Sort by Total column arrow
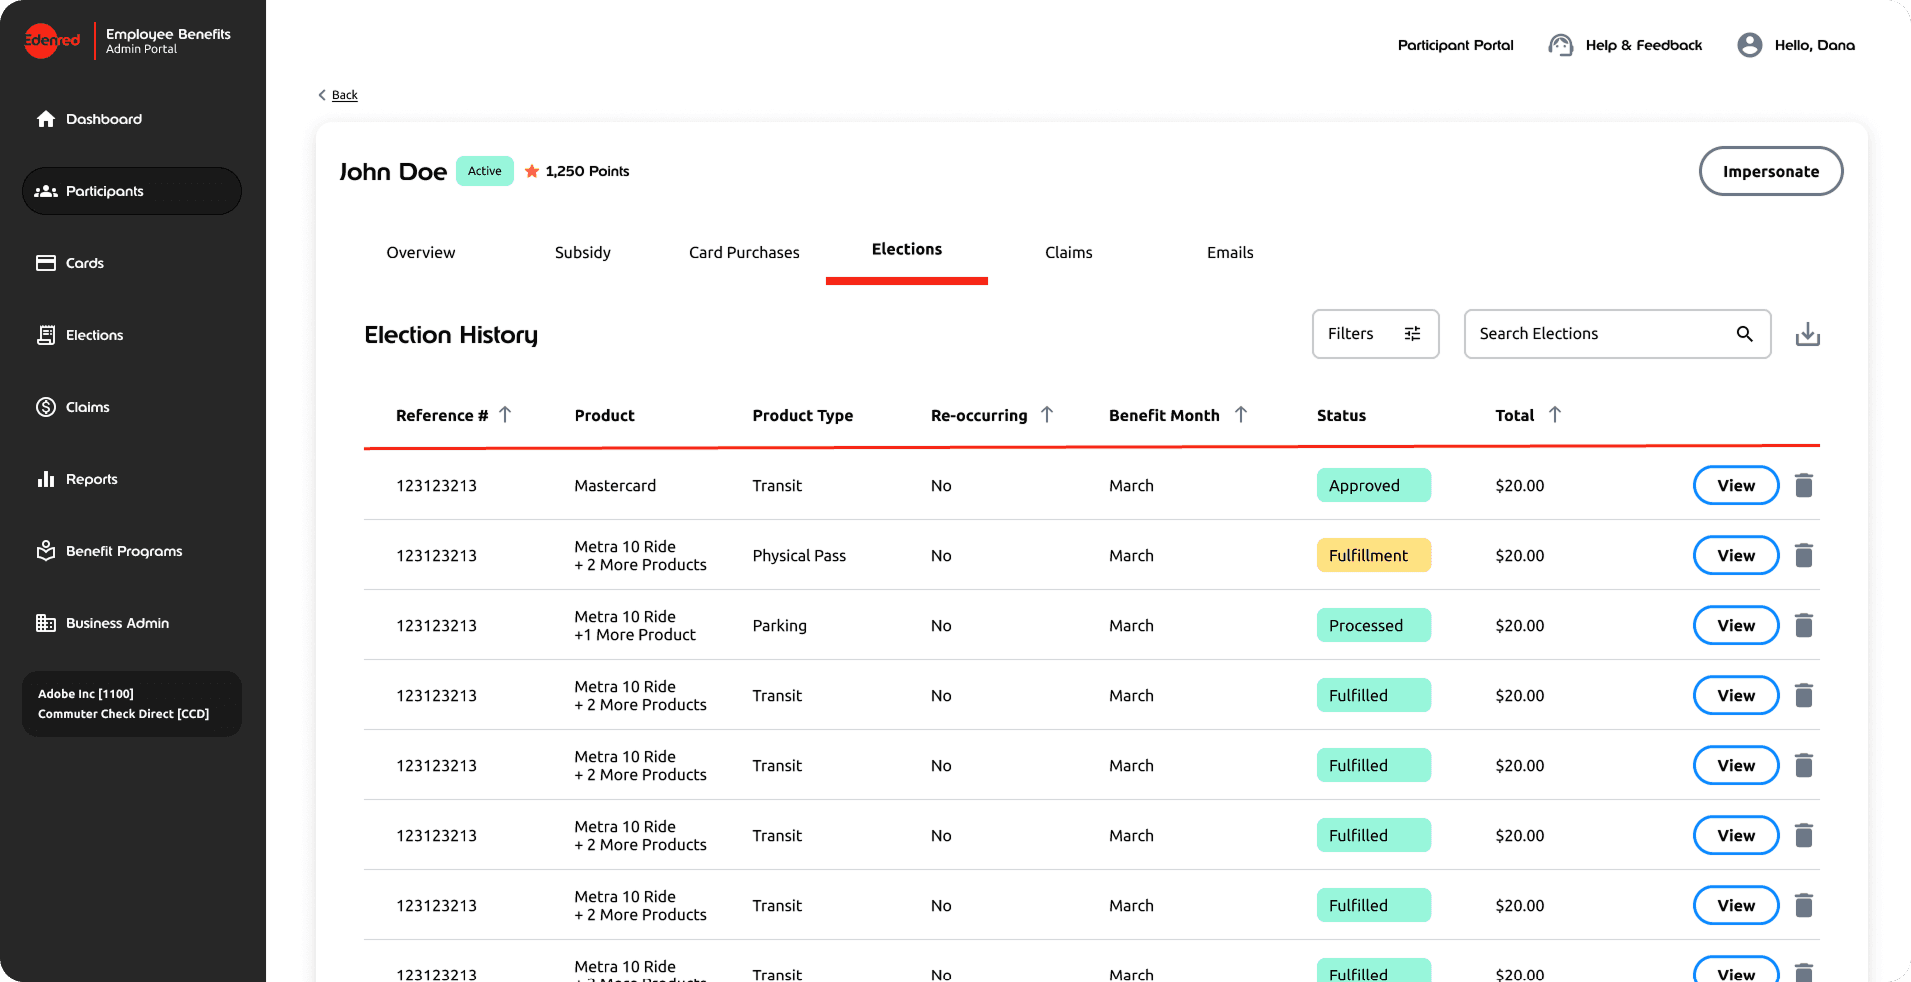 [1555, 414]
